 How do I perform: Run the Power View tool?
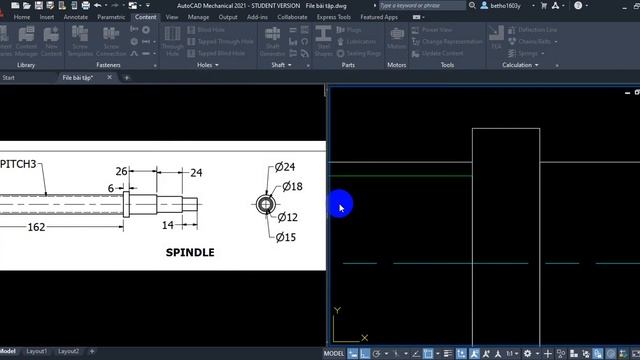[432, 30]
